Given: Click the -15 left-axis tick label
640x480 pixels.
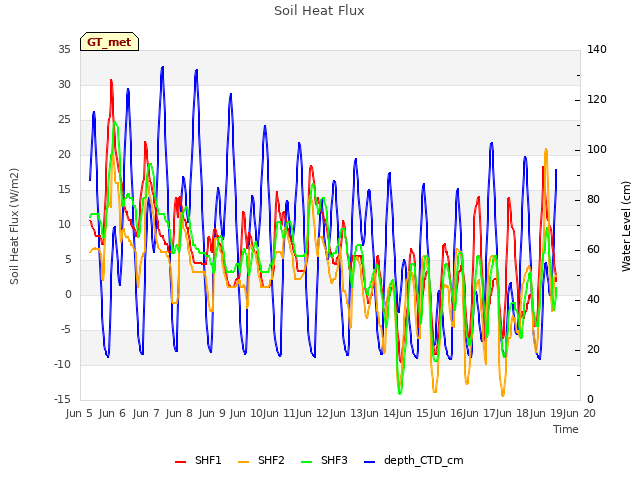Looking at the screenshot, I should (x=62, y=399).
